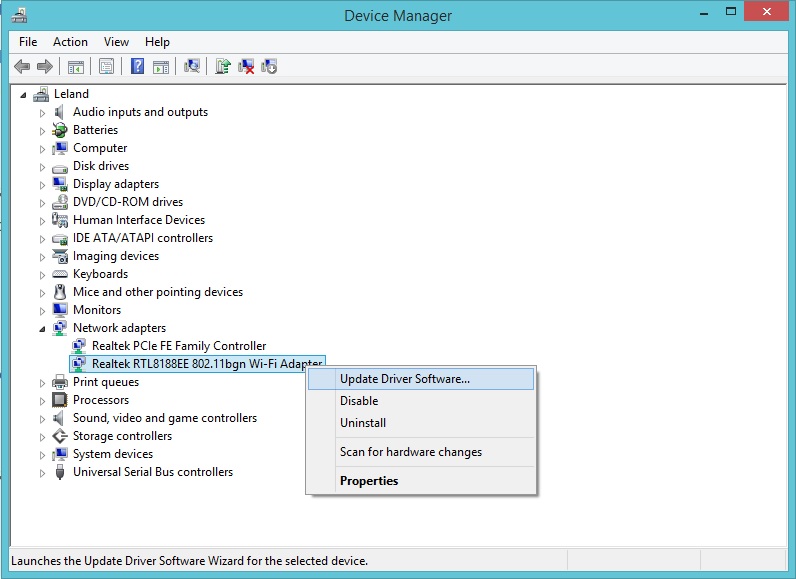Select IDE ATA/ATAPI controllers label
Screen dimensions: 796x579
tap(143, 238)
